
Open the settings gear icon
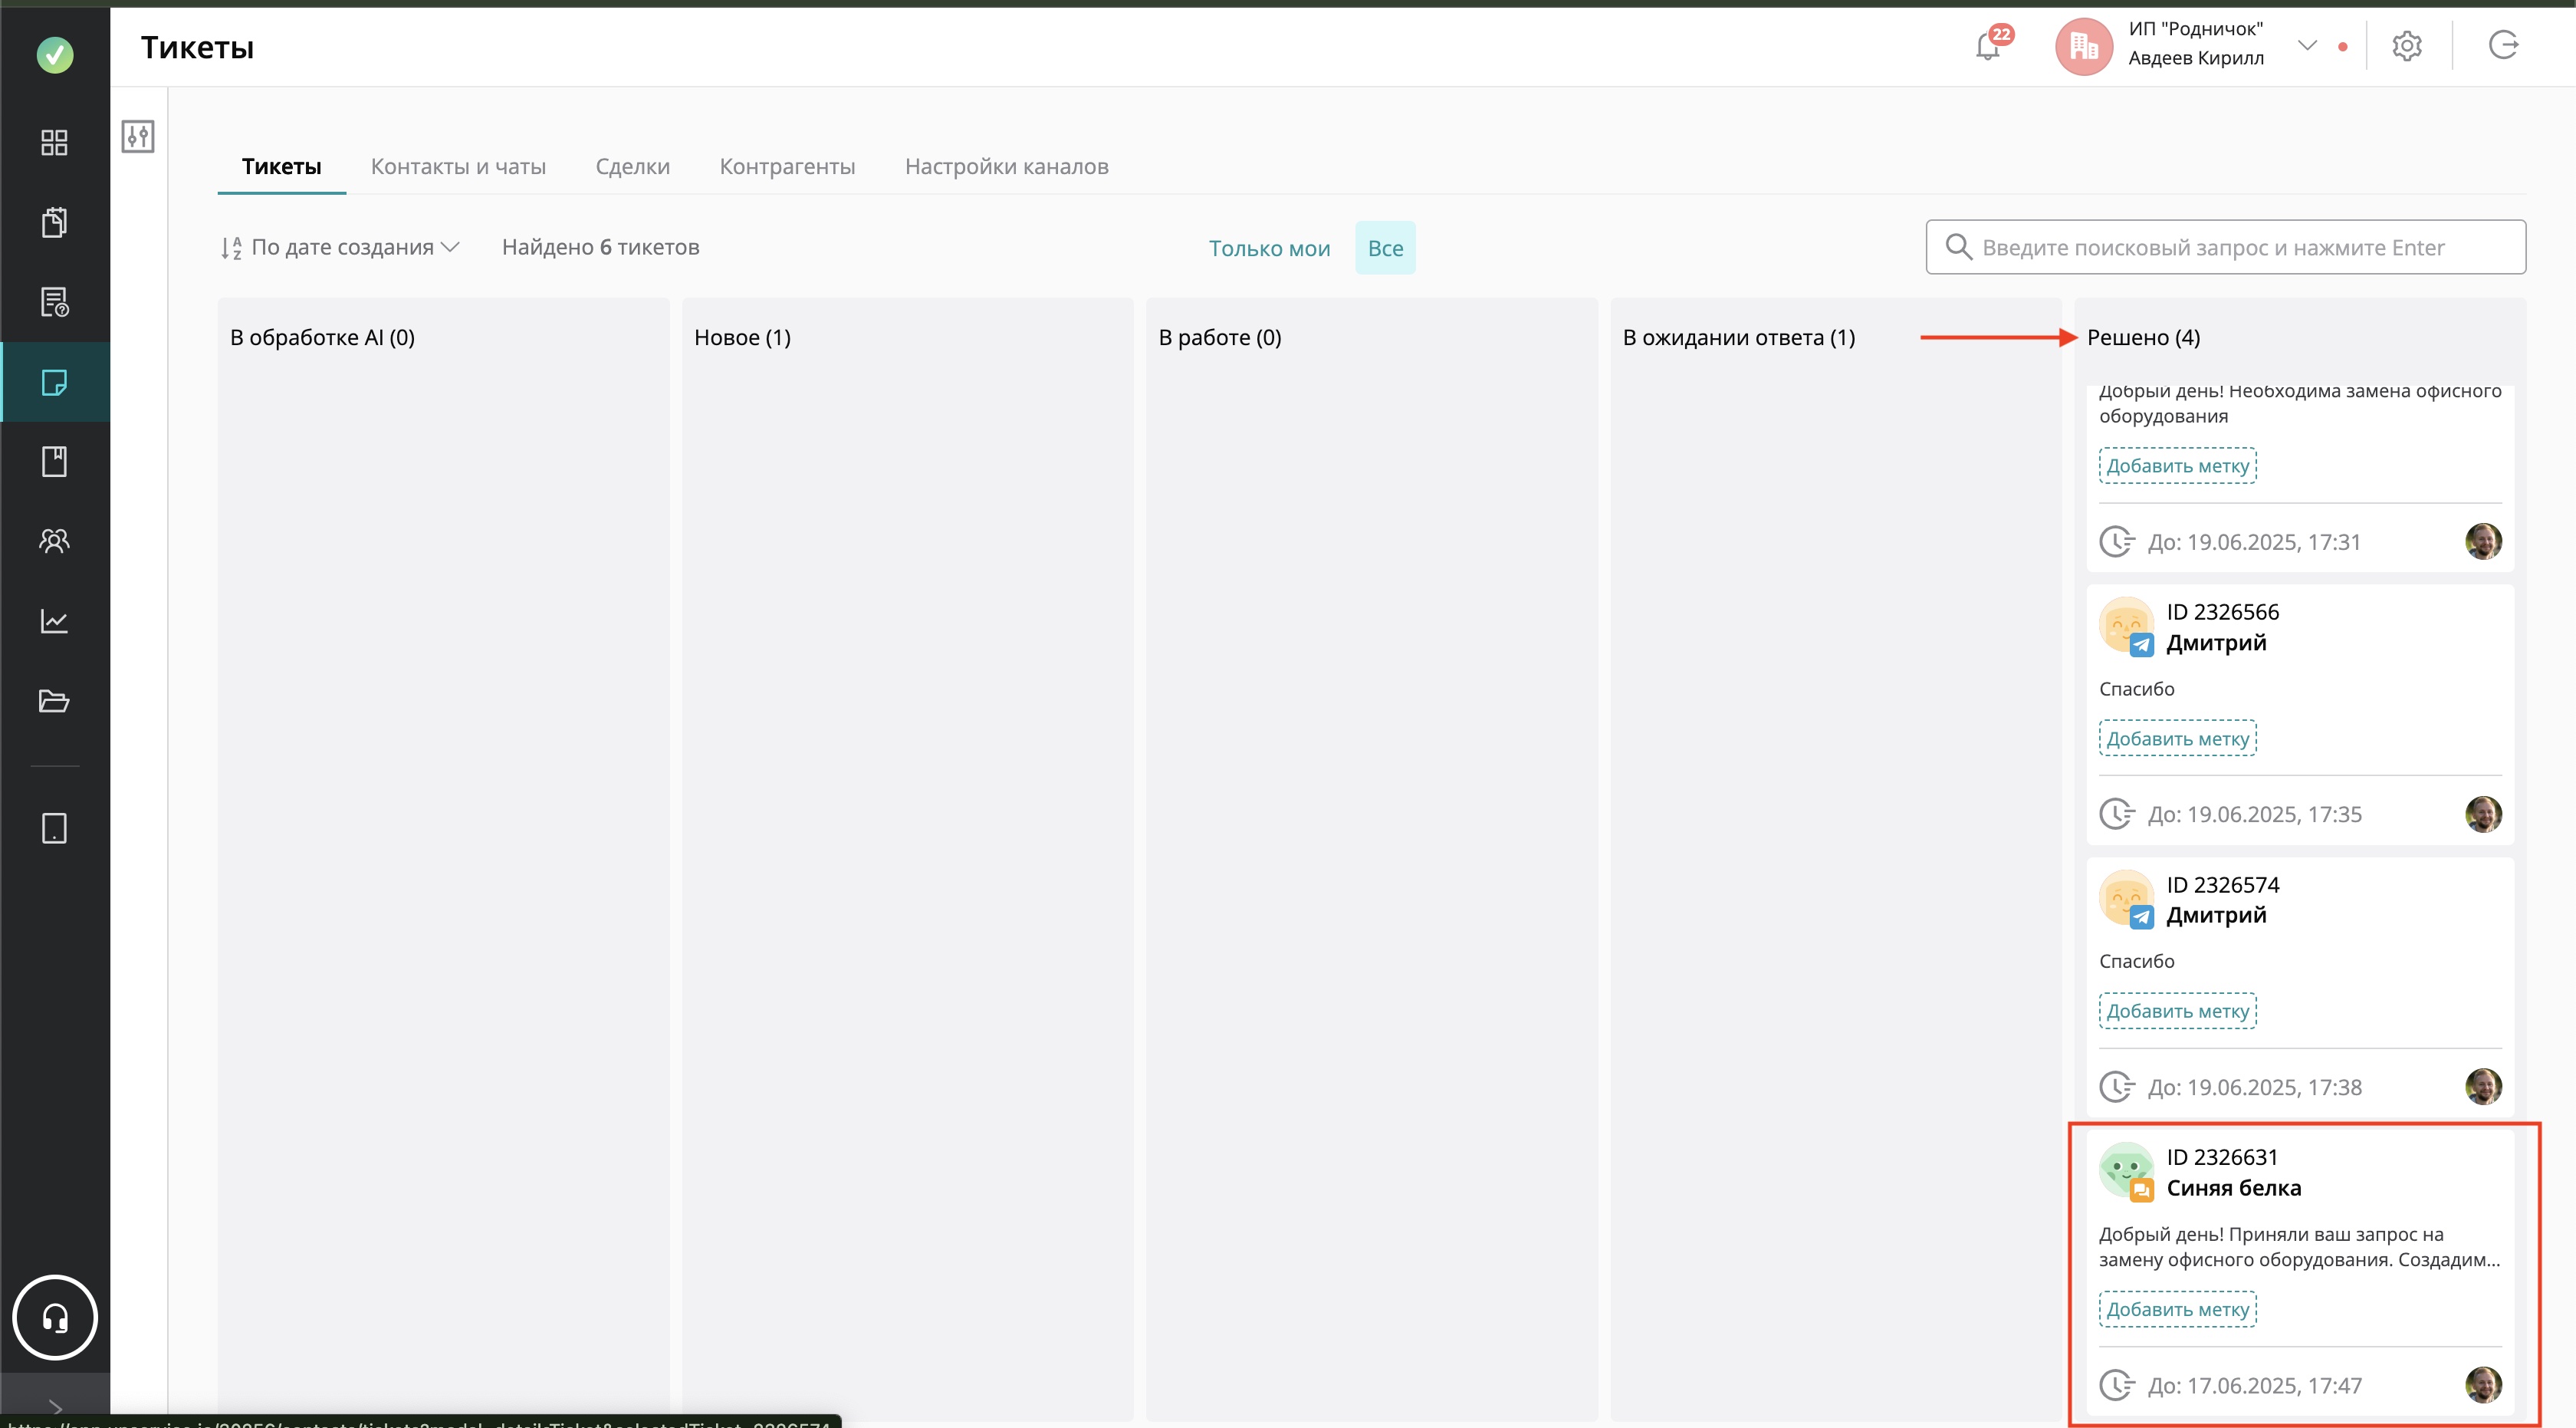(2406, 46)
